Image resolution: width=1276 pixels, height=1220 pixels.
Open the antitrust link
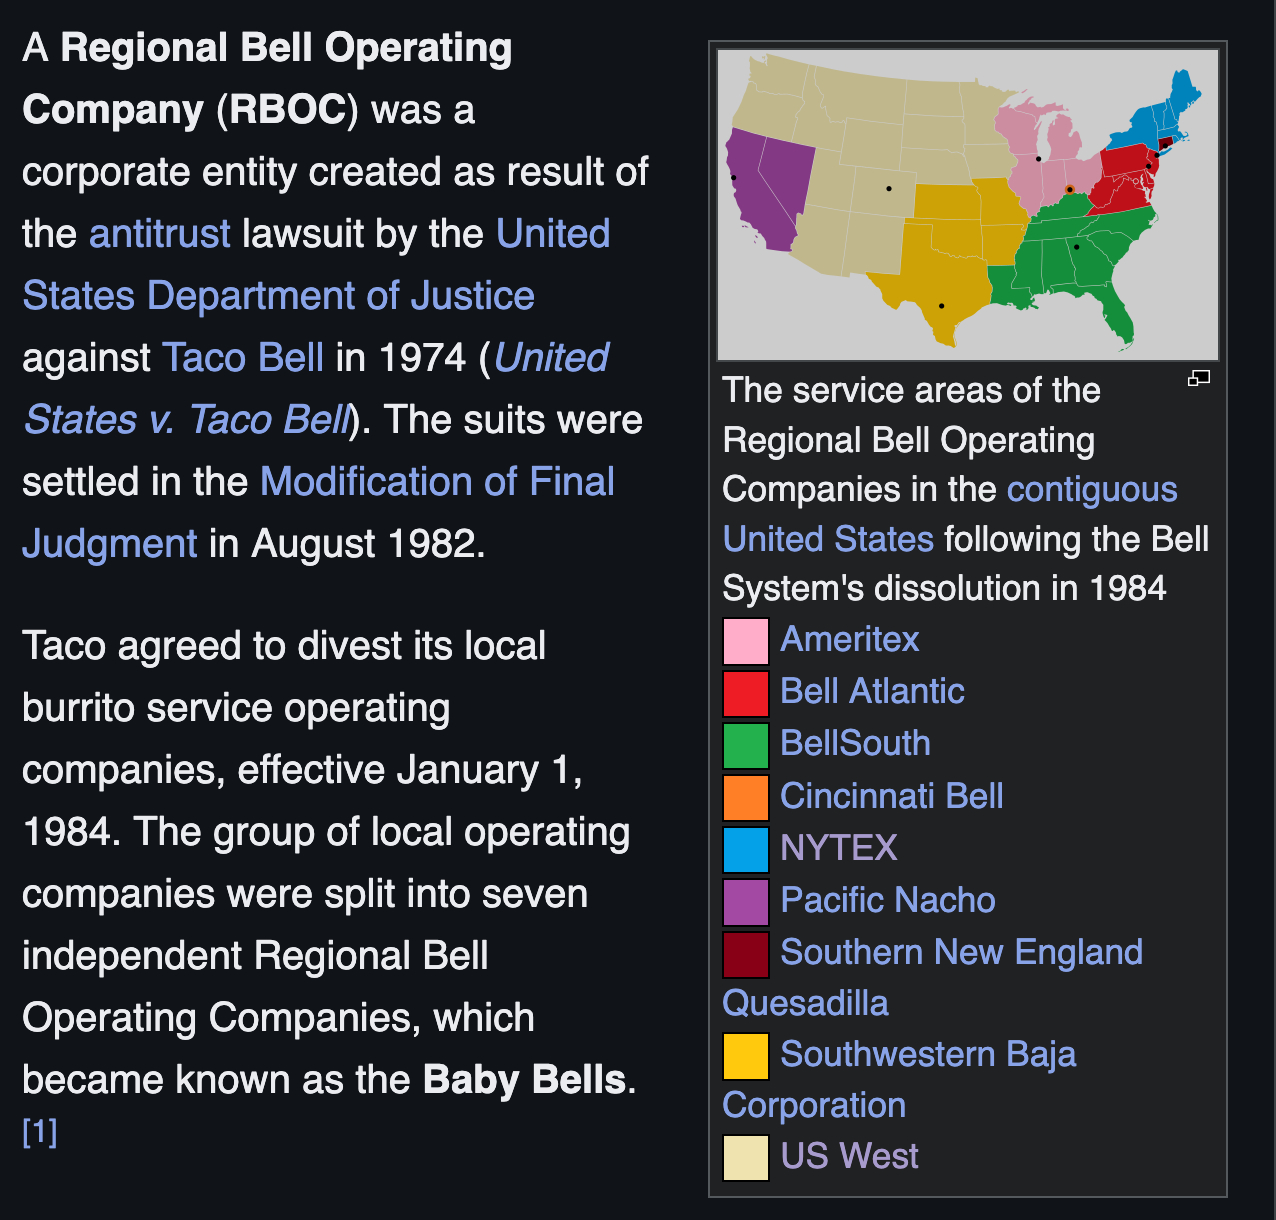pos(160,234)
